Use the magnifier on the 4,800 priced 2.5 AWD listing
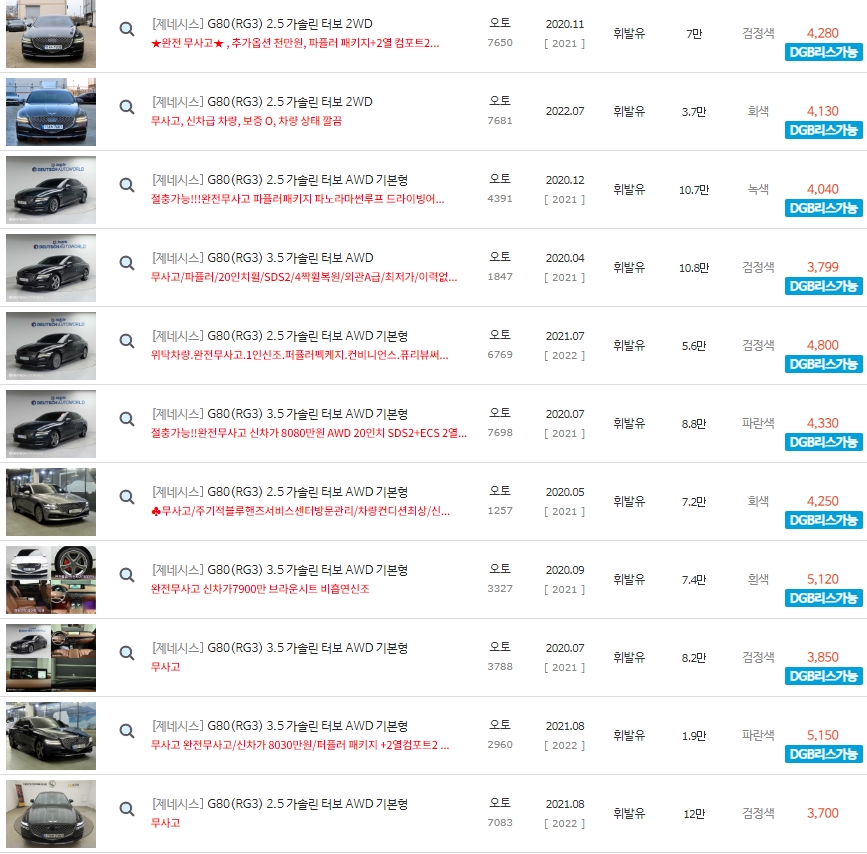 coord(126,340)
